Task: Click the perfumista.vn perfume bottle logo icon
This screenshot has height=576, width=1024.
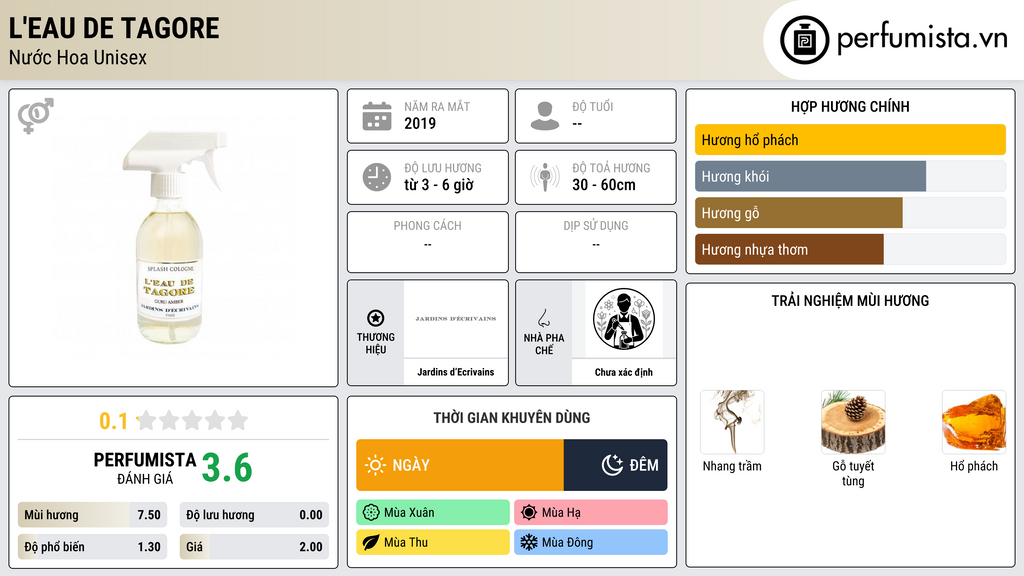Action: click(804, 40)
